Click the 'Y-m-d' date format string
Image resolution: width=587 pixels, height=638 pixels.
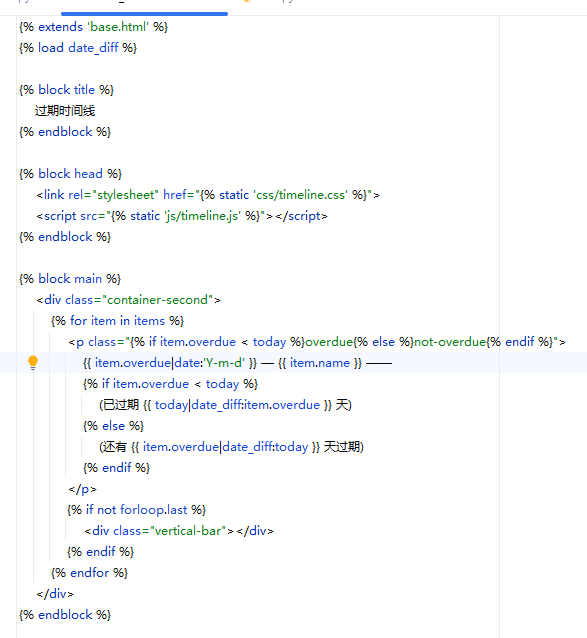coord(224,363)
